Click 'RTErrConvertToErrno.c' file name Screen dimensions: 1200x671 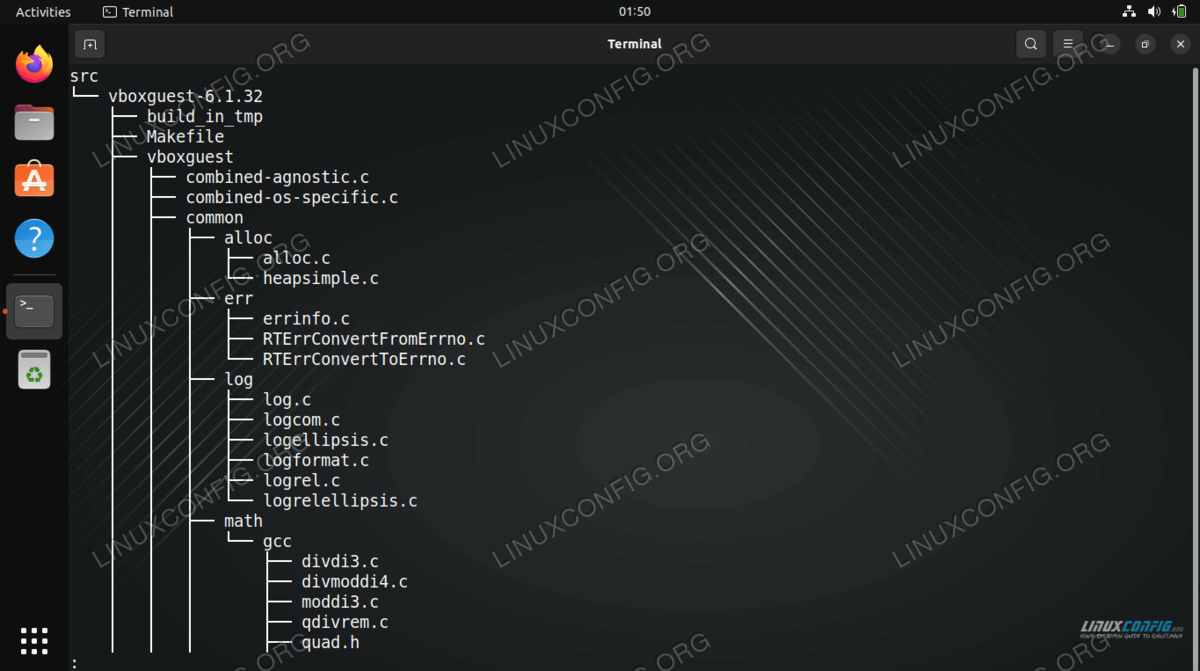tap(364, 359)
